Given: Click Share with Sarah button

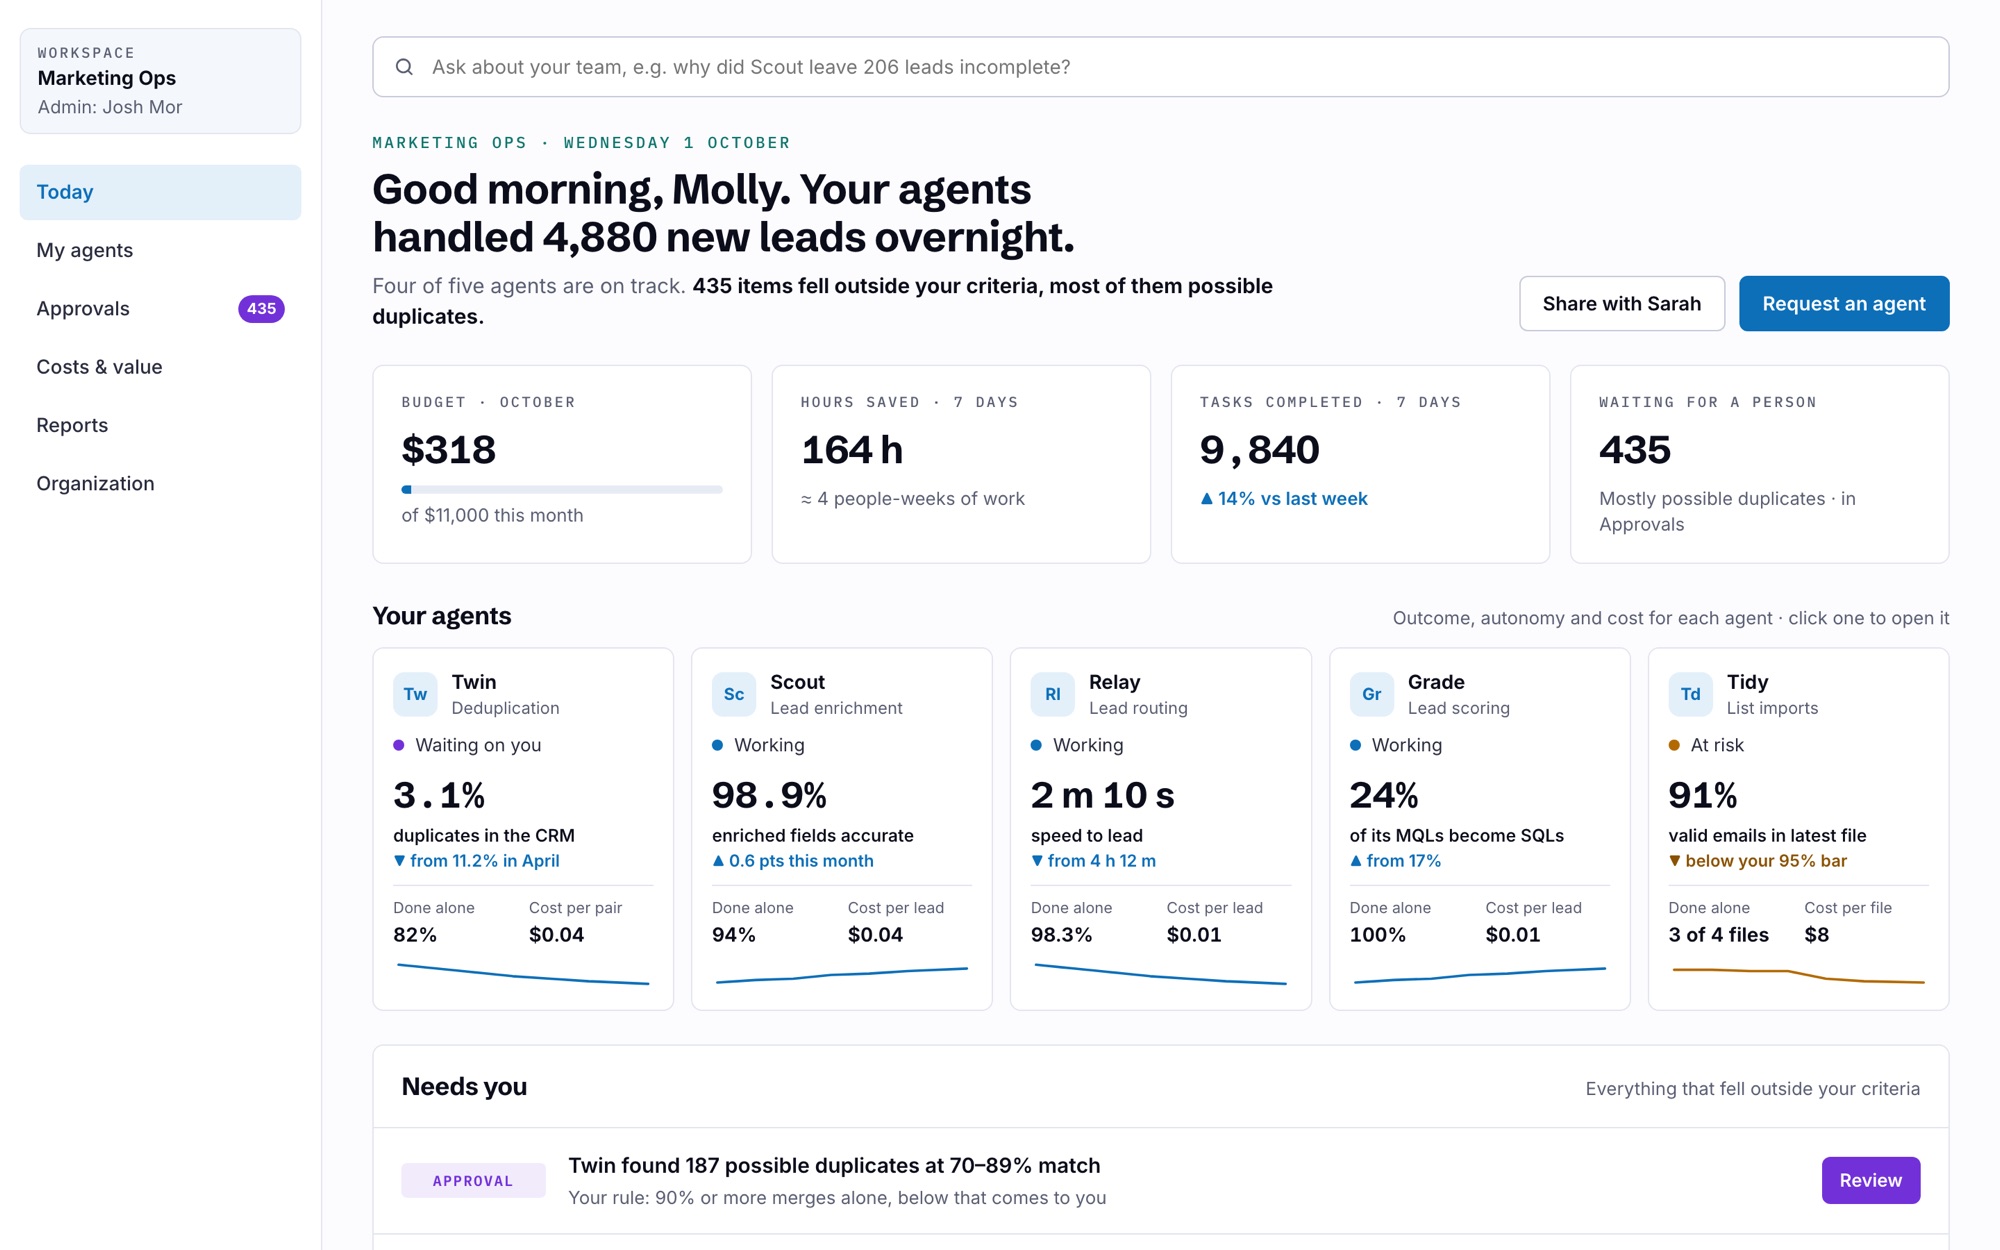Looking at the screenshot, I should [x=1622, y=304].
